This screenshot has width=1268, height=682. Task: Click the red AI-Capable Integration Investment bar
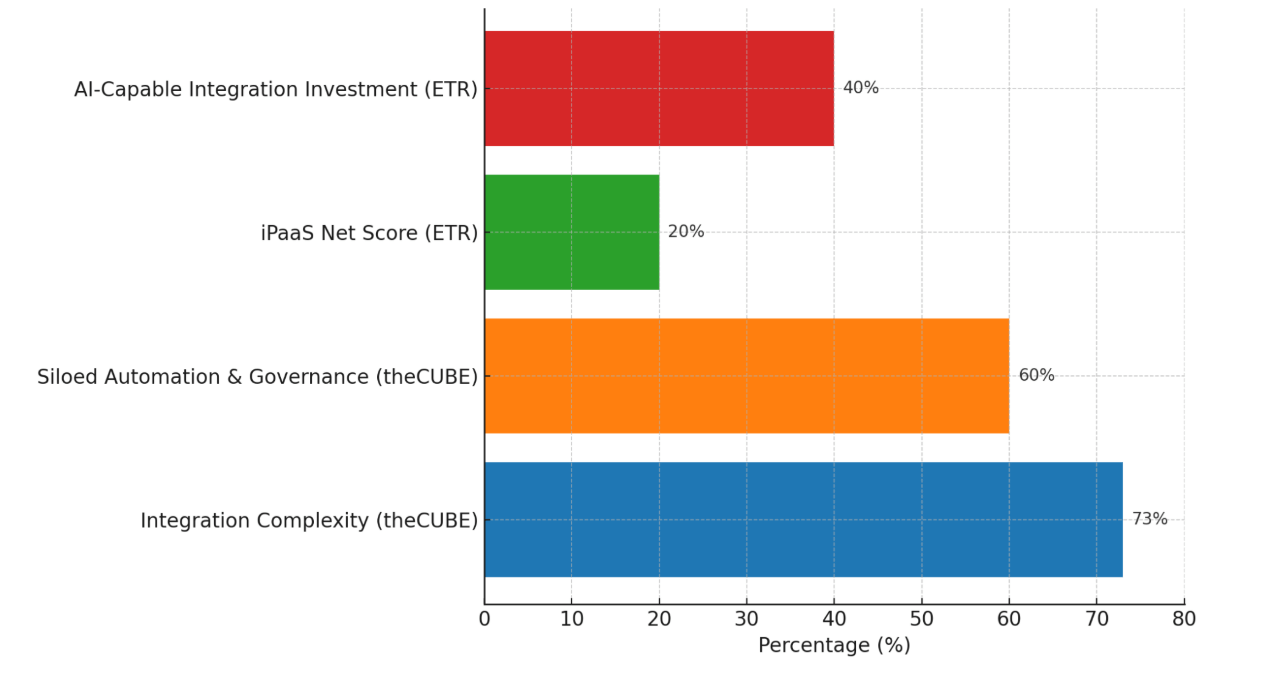pos(658,88)
